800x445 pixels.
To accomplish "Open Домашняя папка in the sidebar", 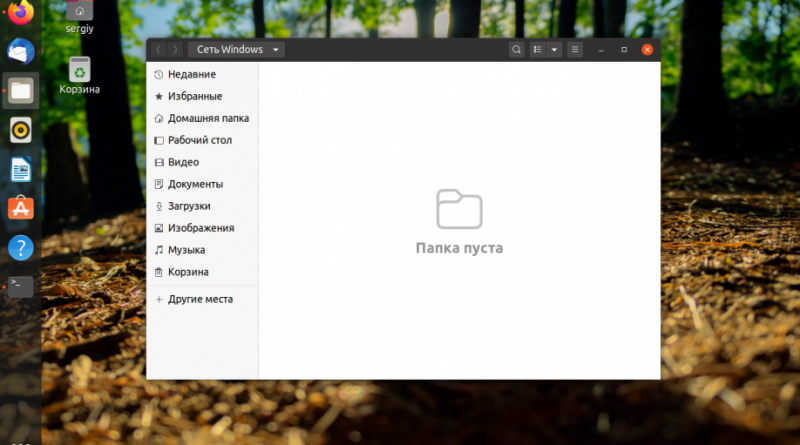I will (207, 118).
